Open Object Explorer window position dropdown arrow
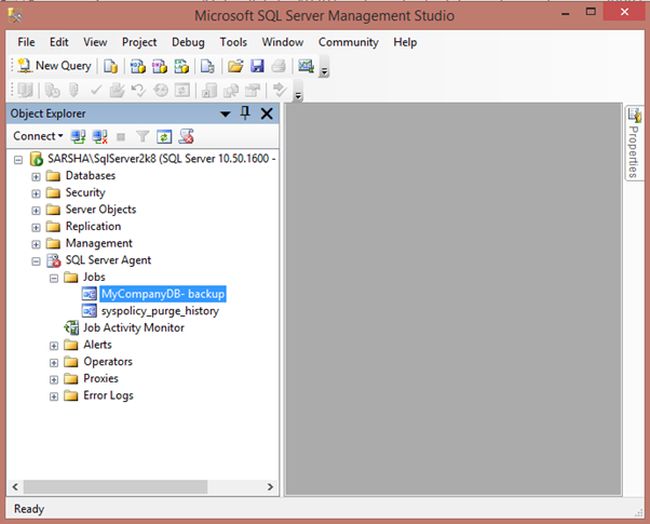The image size is (650, 524). [x=225, y=114]
